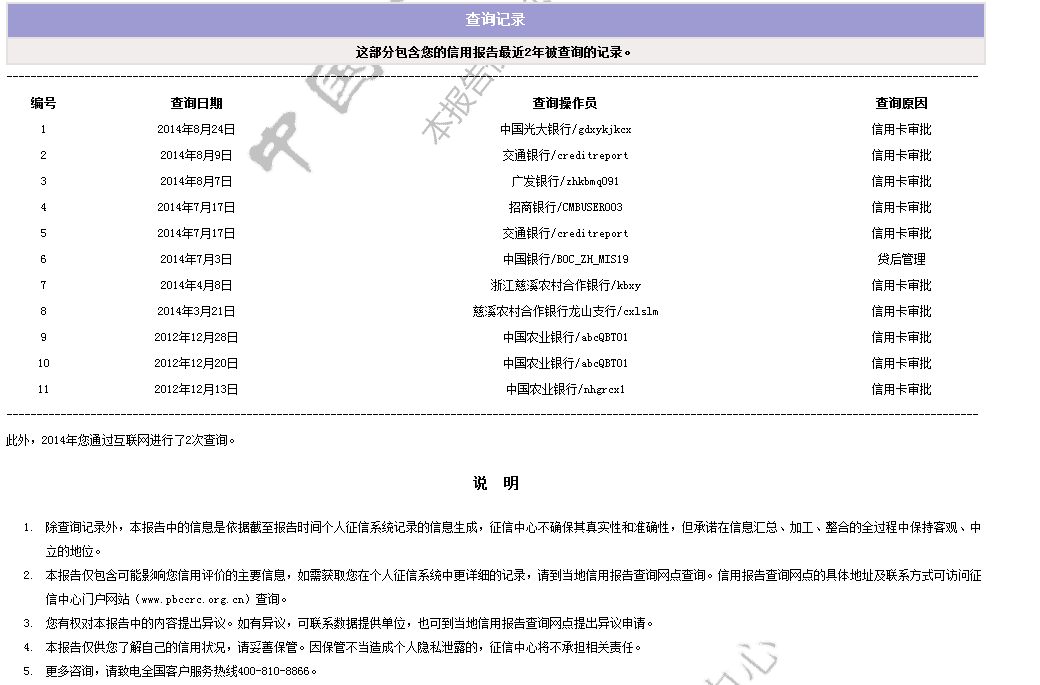The image size is (1040, 685).
Task: Select operator 广发银行/zhkbmq091
Action: 565,181
